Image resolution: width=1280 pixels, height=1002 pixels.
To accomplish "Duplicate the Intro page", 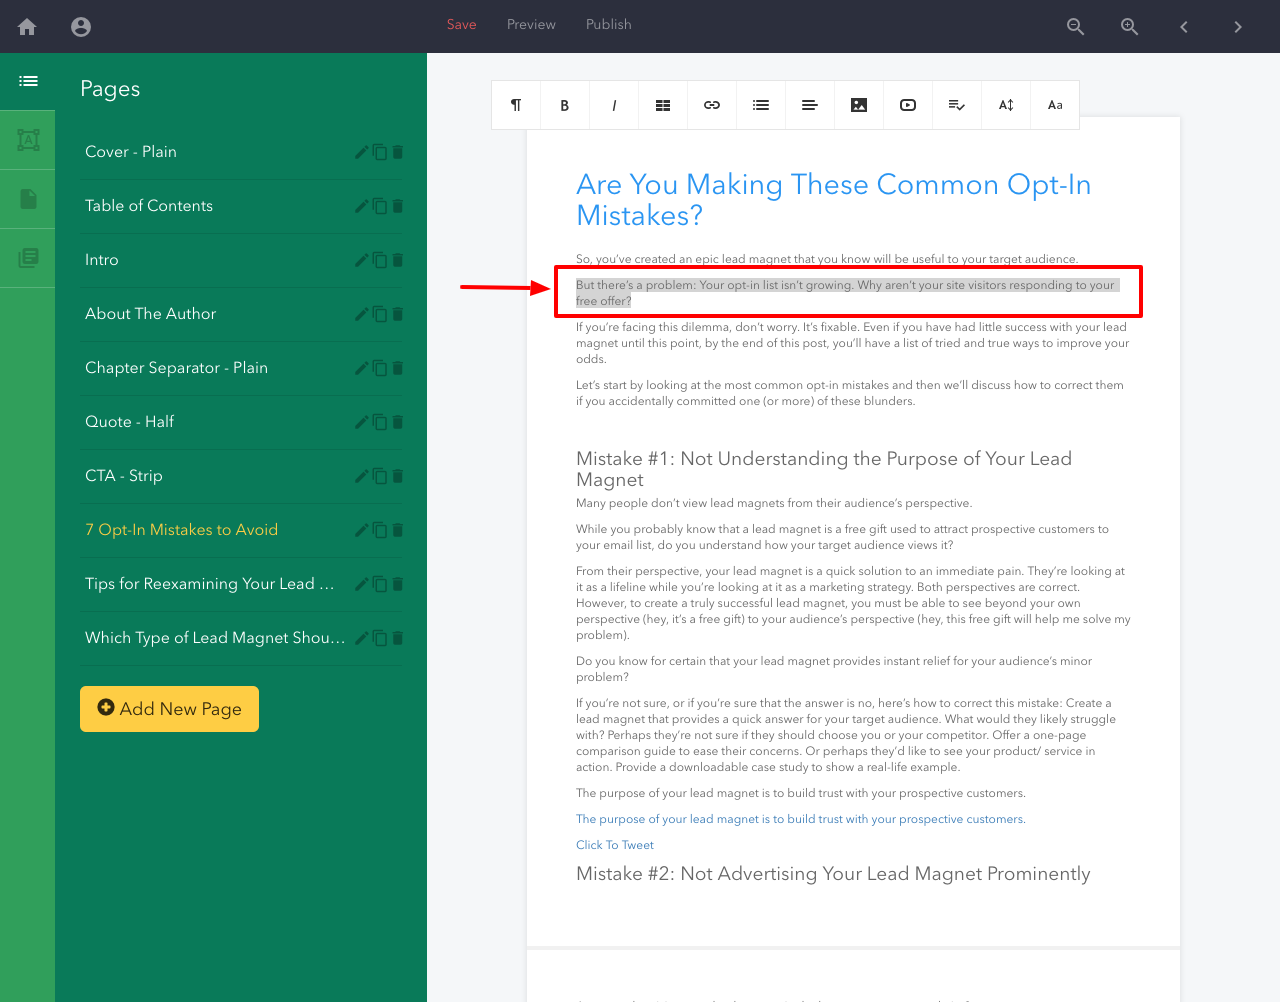I will tap(380, 260).
